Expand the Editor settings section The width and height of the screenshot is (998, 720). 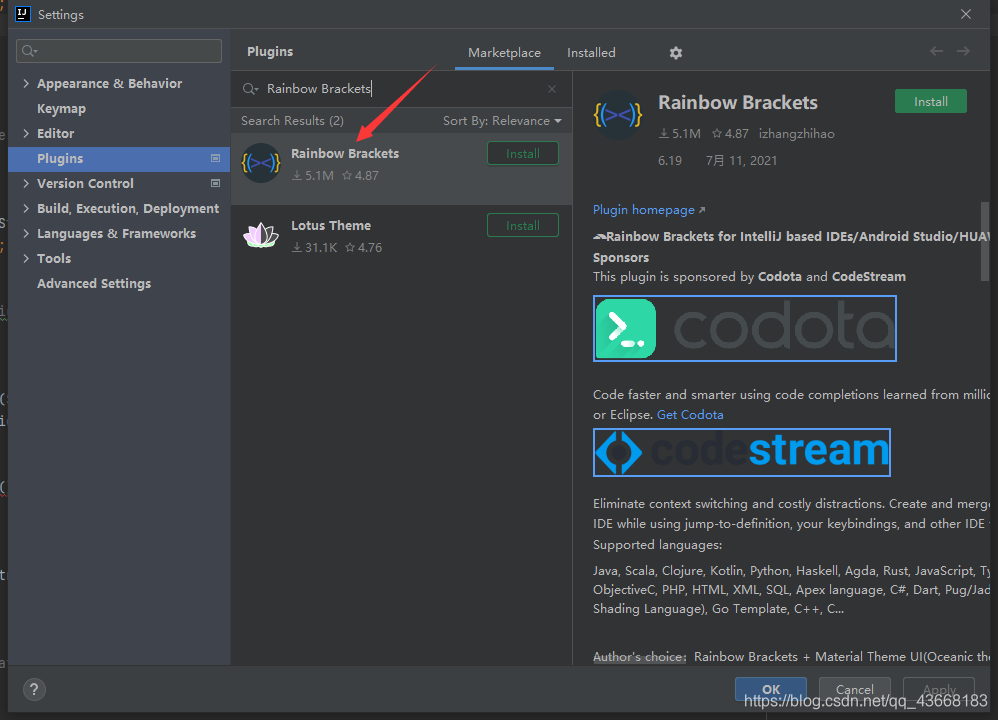point(26,133)
